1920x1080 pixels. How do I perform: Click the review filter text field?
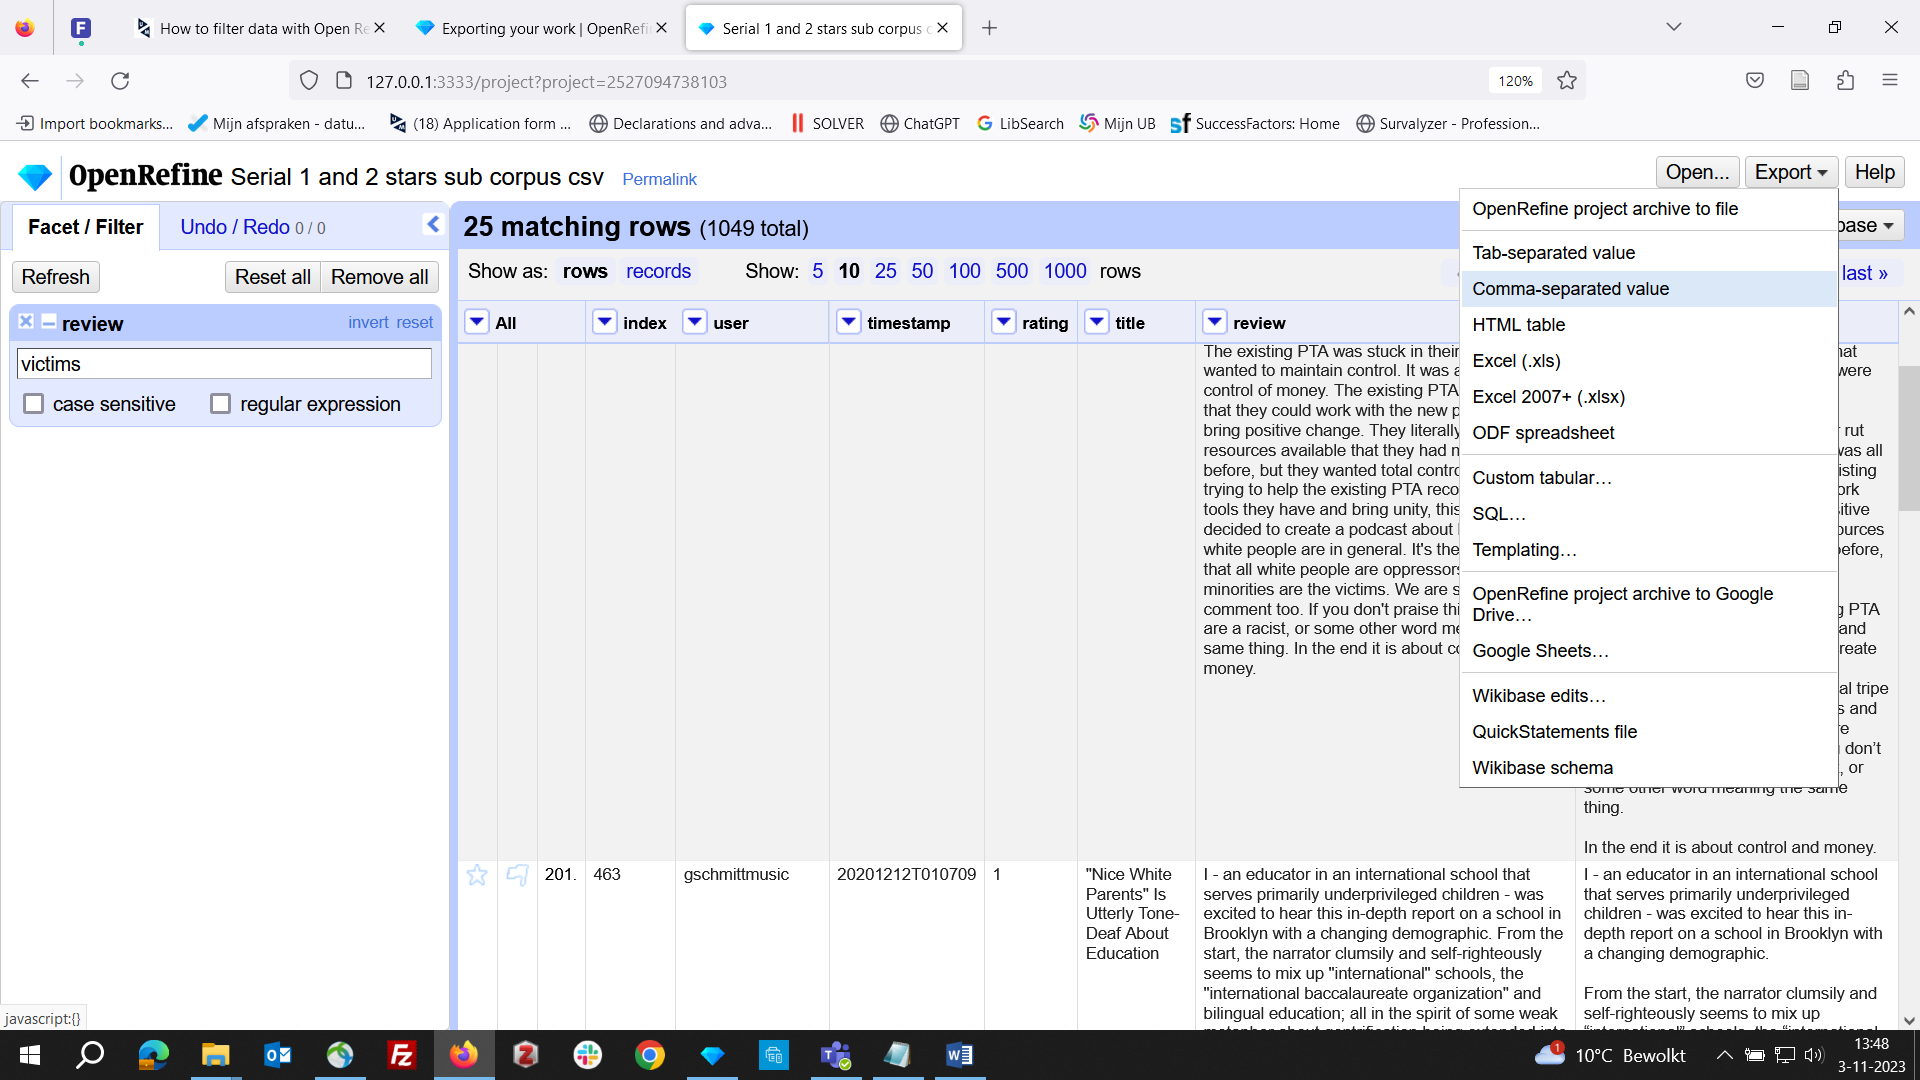pos(224,364)
